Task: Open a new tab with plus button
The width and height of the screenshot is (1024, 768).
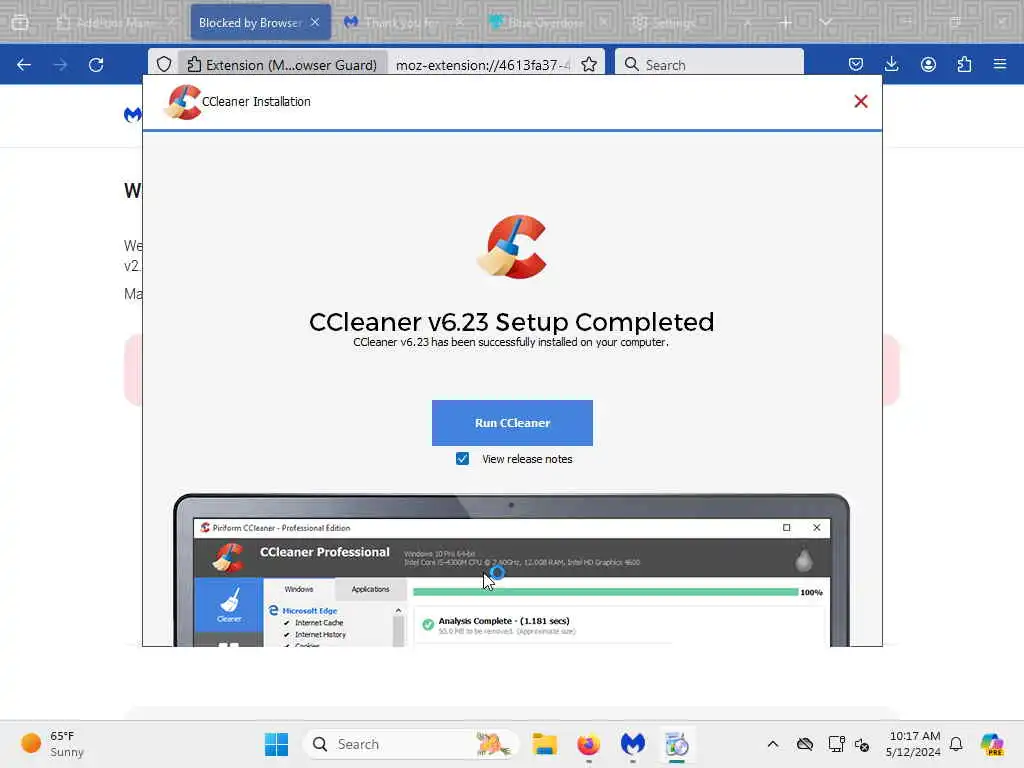Action: (786, 23)
